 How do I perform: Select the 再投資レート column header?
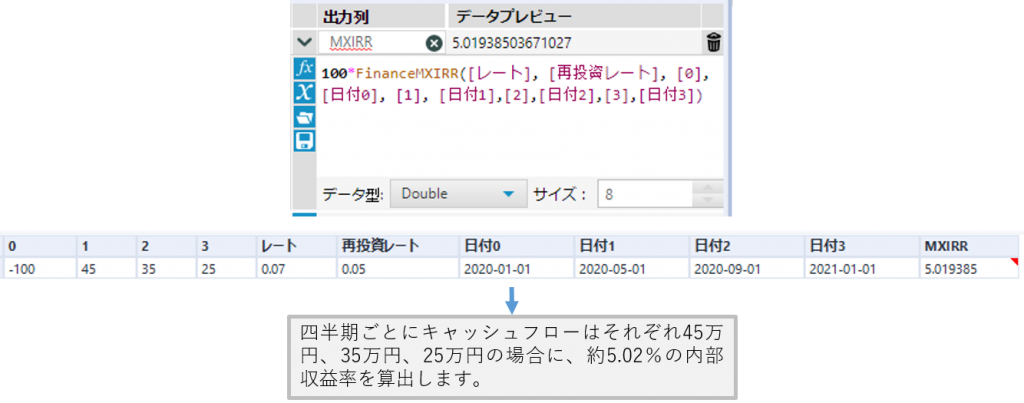point(378,246)
